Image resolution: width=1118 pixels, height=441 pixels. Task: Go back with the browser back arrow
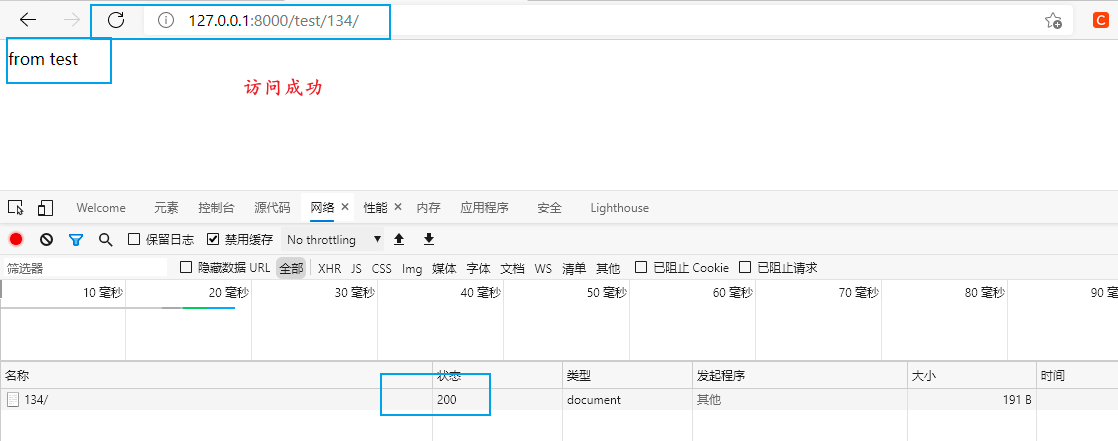tap(28, 20)
